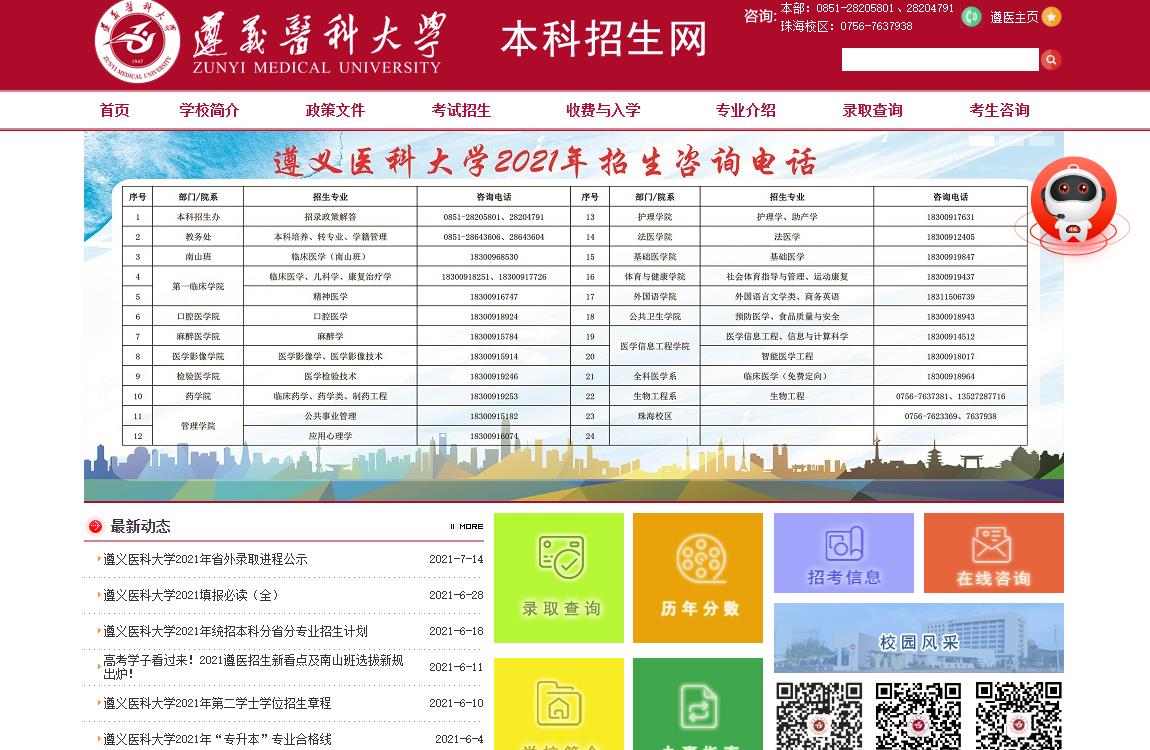
Task: Open the purple 招考信息 tile
Action: point(843,553)
